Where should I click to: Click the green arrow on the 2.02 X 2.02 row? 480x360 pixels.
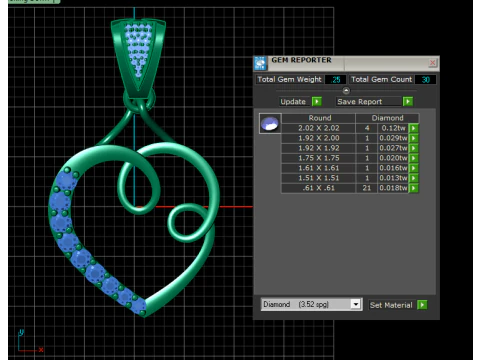[413, 128]
